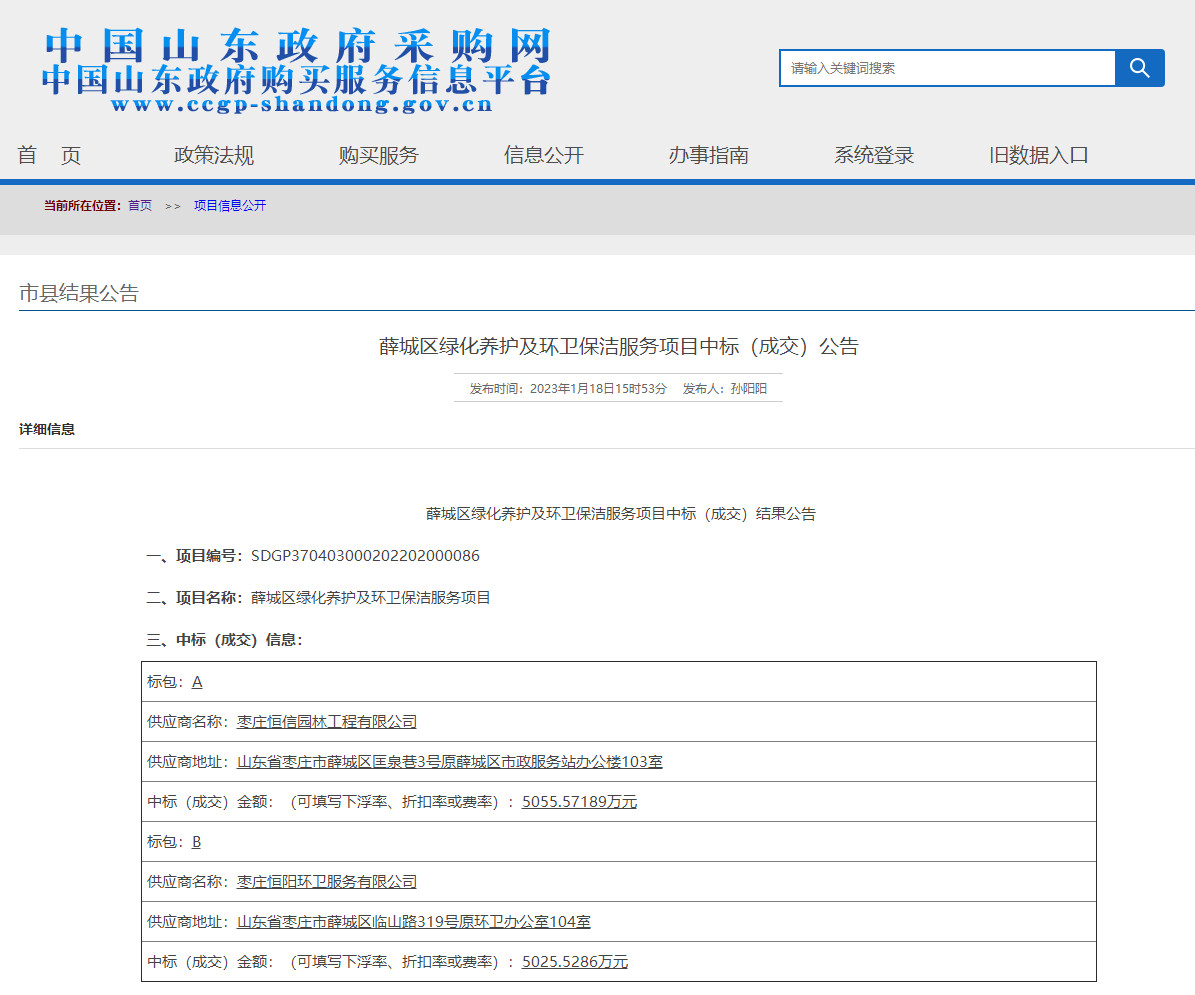Click the 项目信息公开 breadcrumb link

[229, 206]
